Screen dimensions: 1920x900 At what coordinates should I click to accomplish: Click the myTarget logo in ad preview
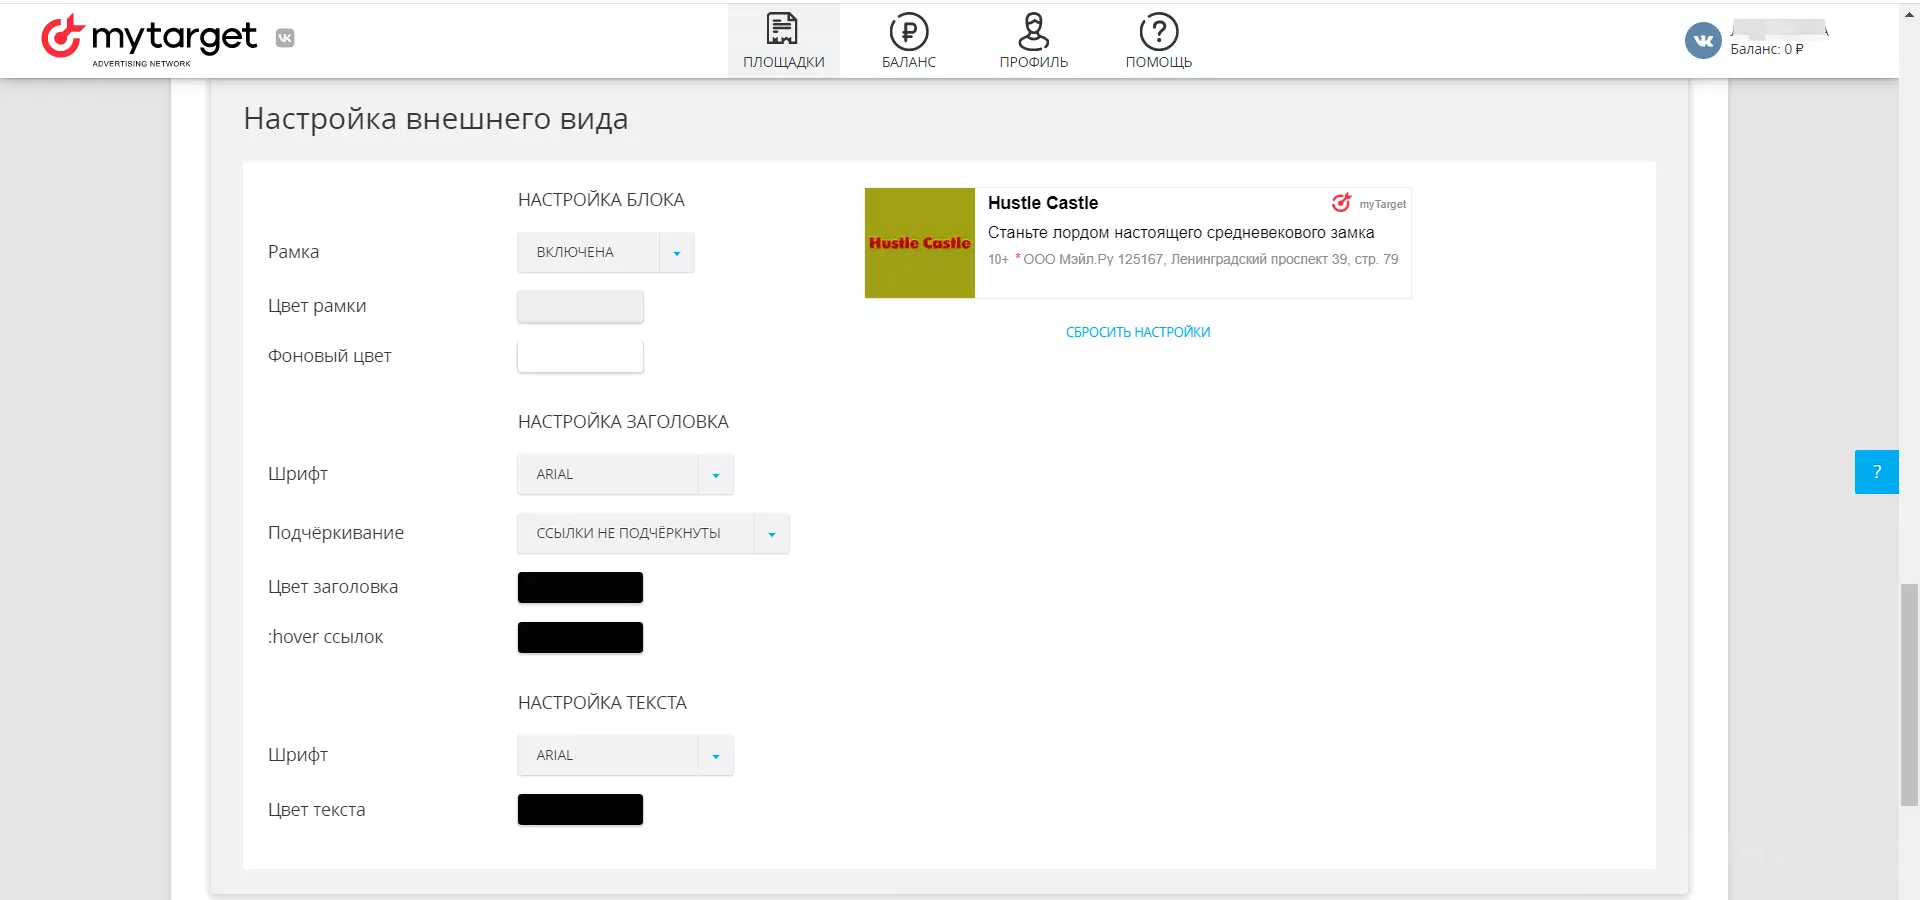point(1368,203)
